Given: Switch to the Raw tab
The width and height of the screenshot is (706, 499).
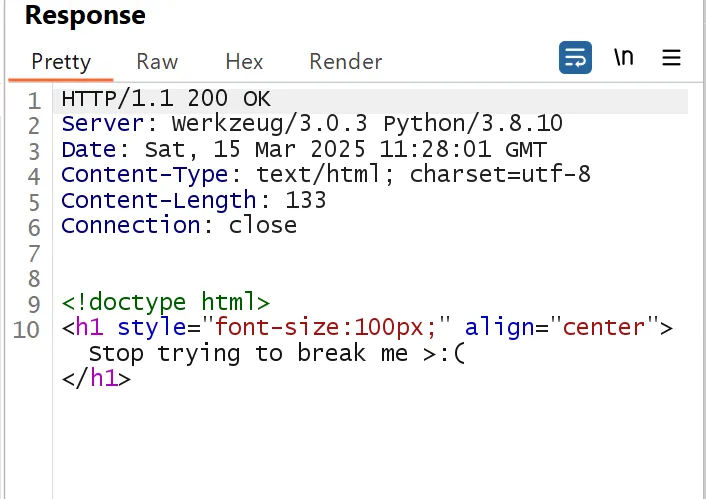Looking at the screenshot, I should [157, 61].
